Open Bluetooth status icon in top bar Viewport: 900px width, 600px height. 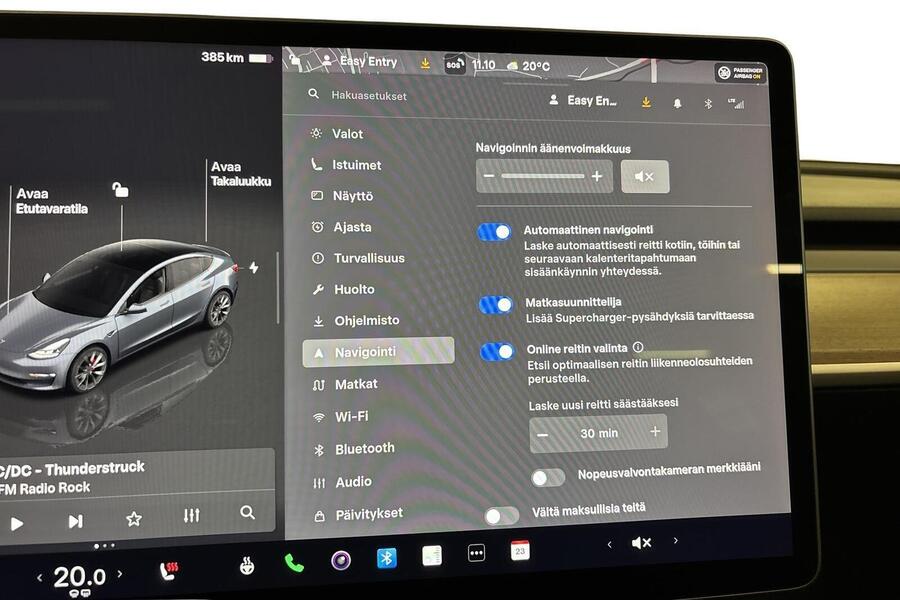point(707,101)
